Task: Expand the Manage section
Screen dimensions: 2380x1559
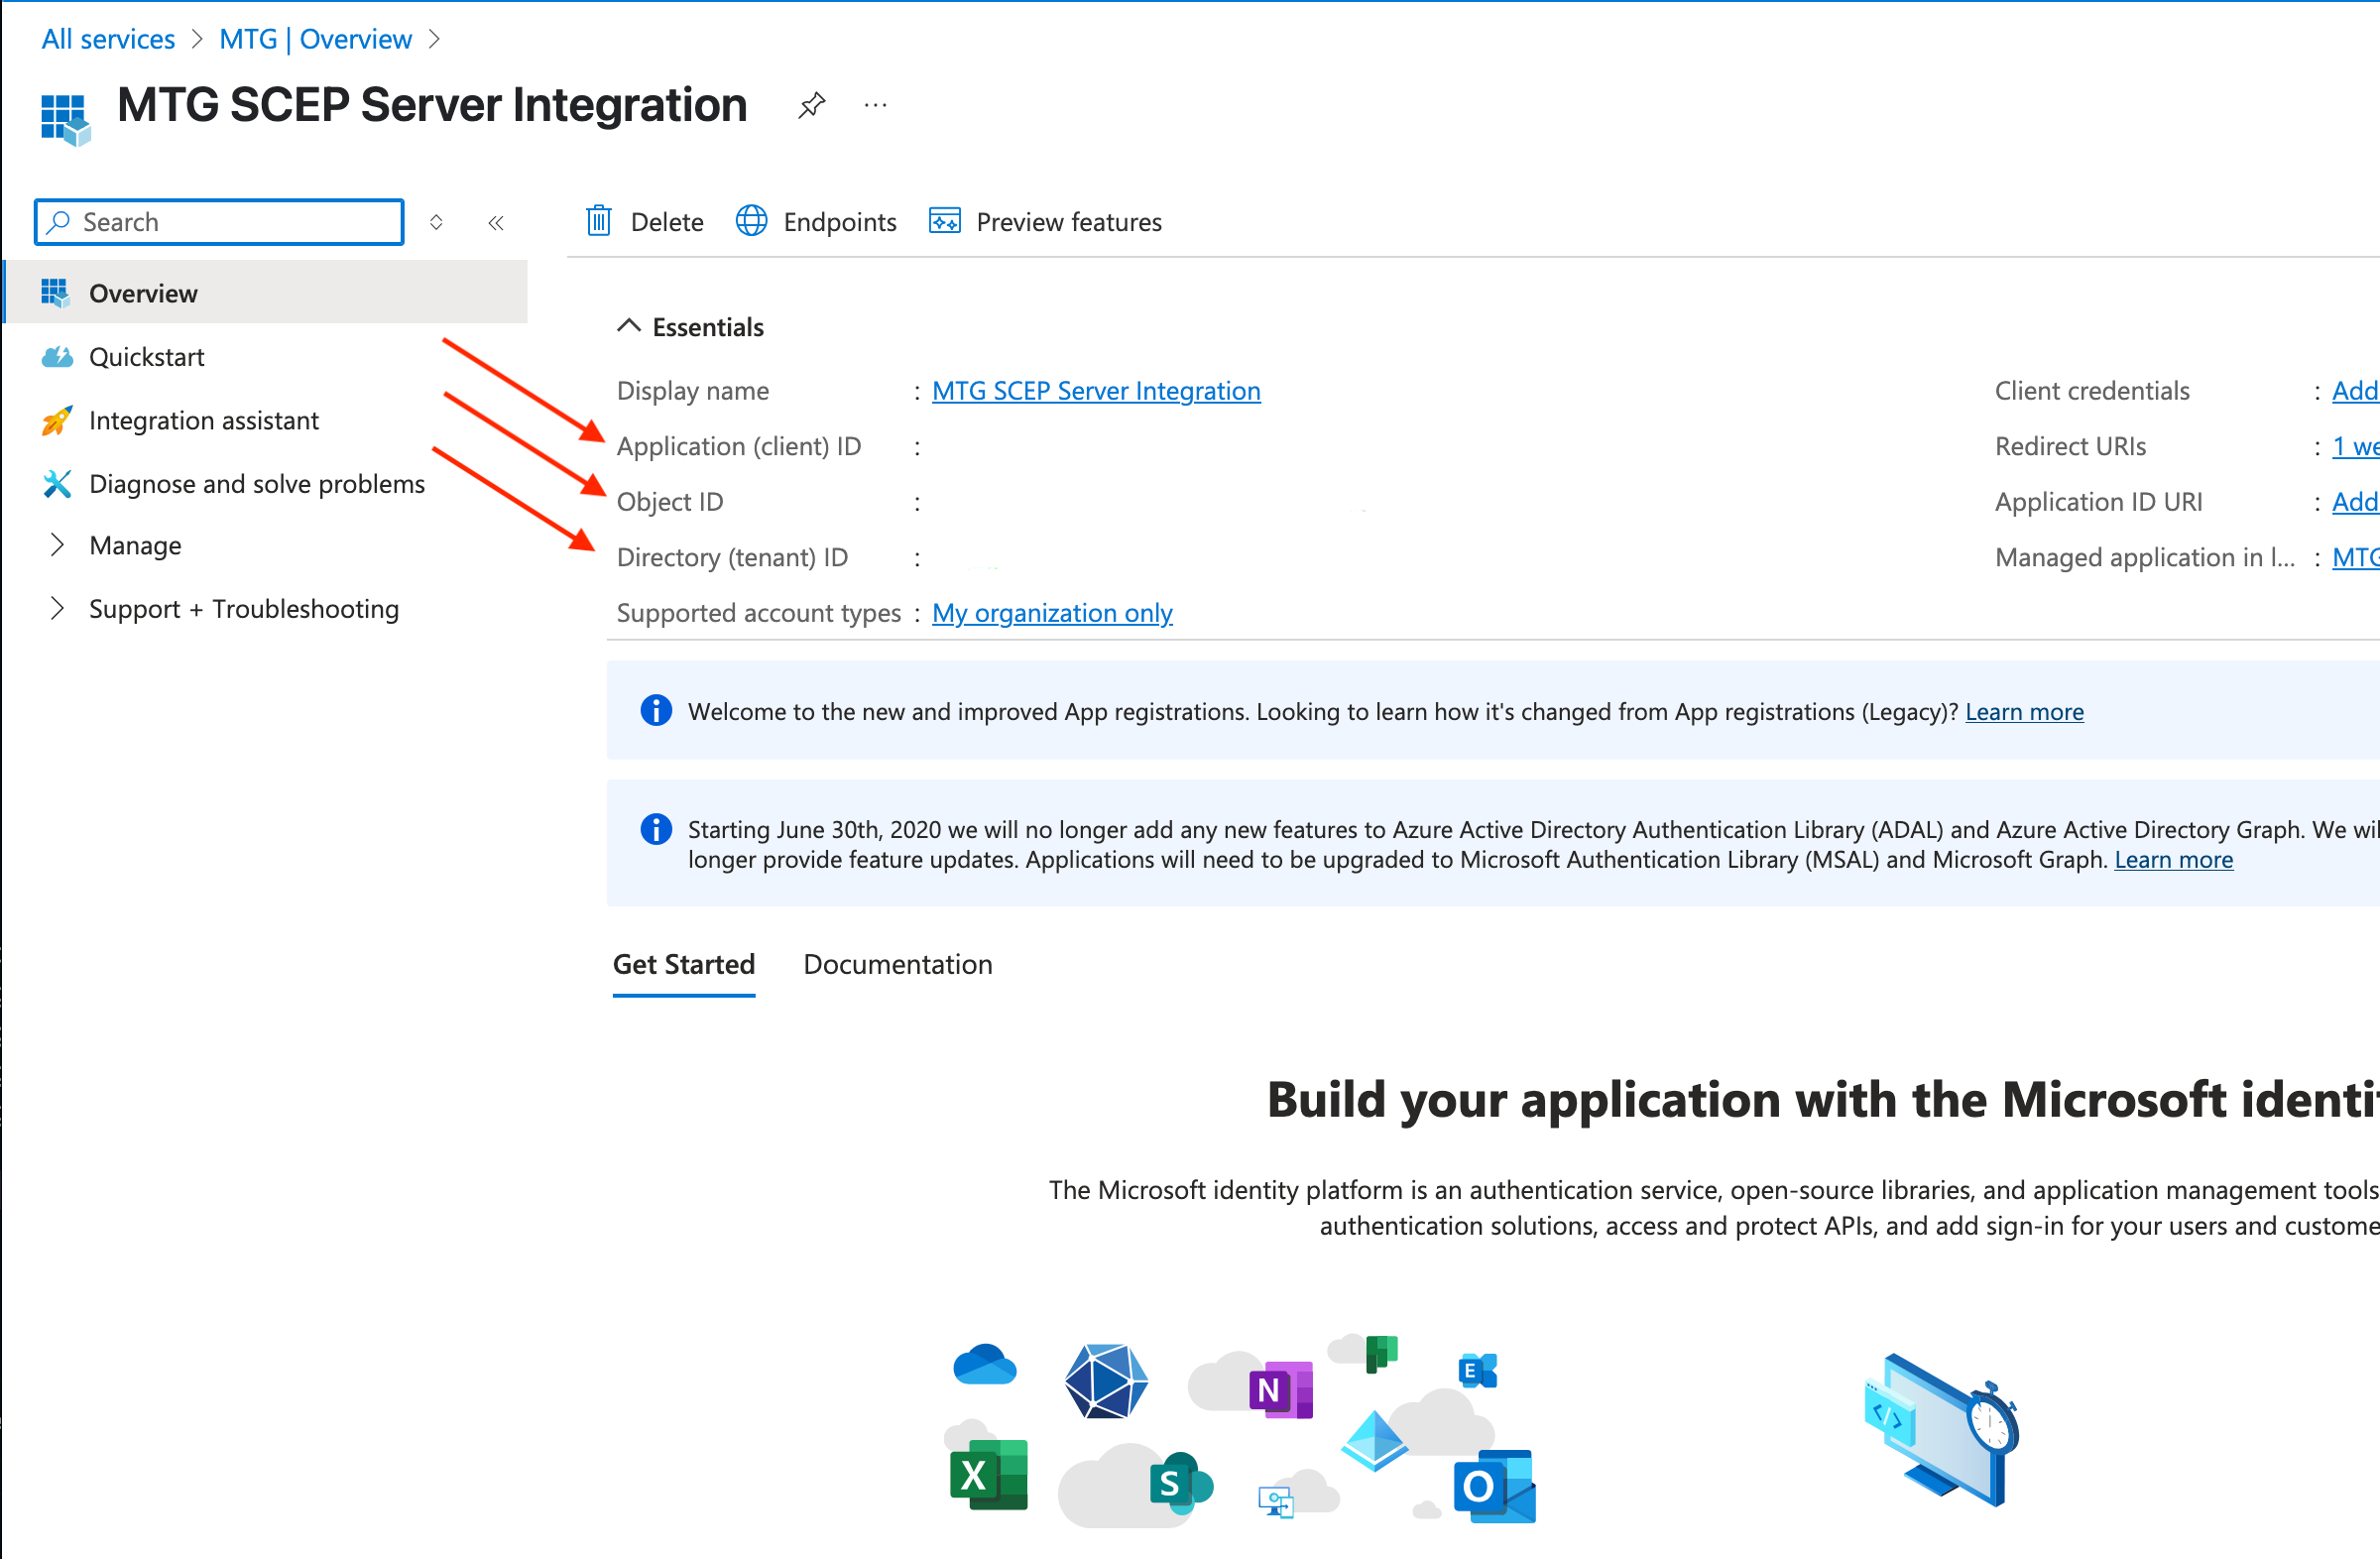Action: tap(135, 545)
